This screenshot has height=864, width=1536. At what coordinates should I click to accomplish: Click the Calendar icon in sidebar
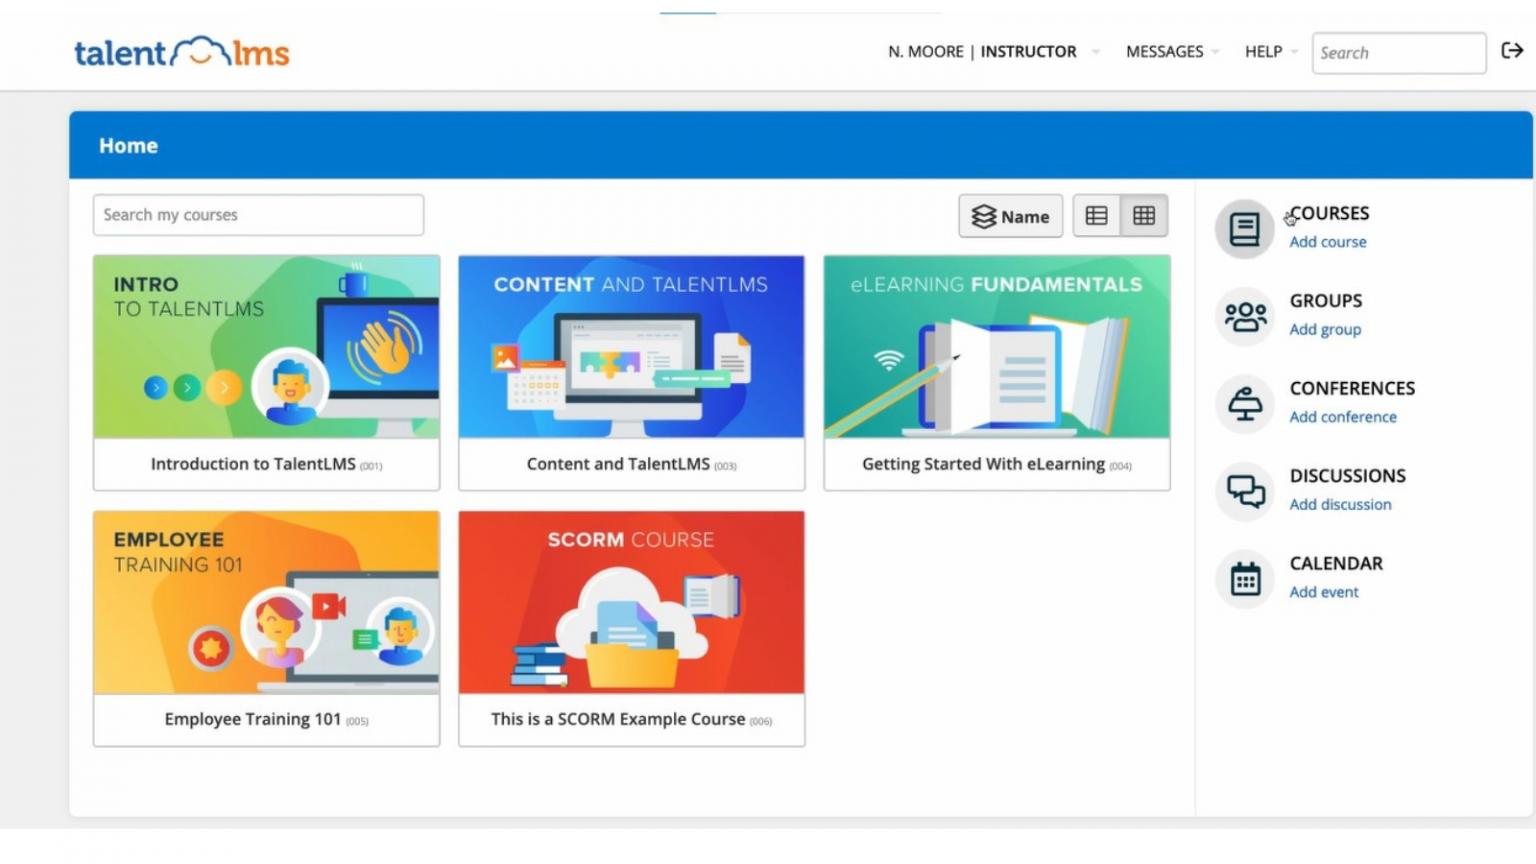click(x=1243, y=578)
